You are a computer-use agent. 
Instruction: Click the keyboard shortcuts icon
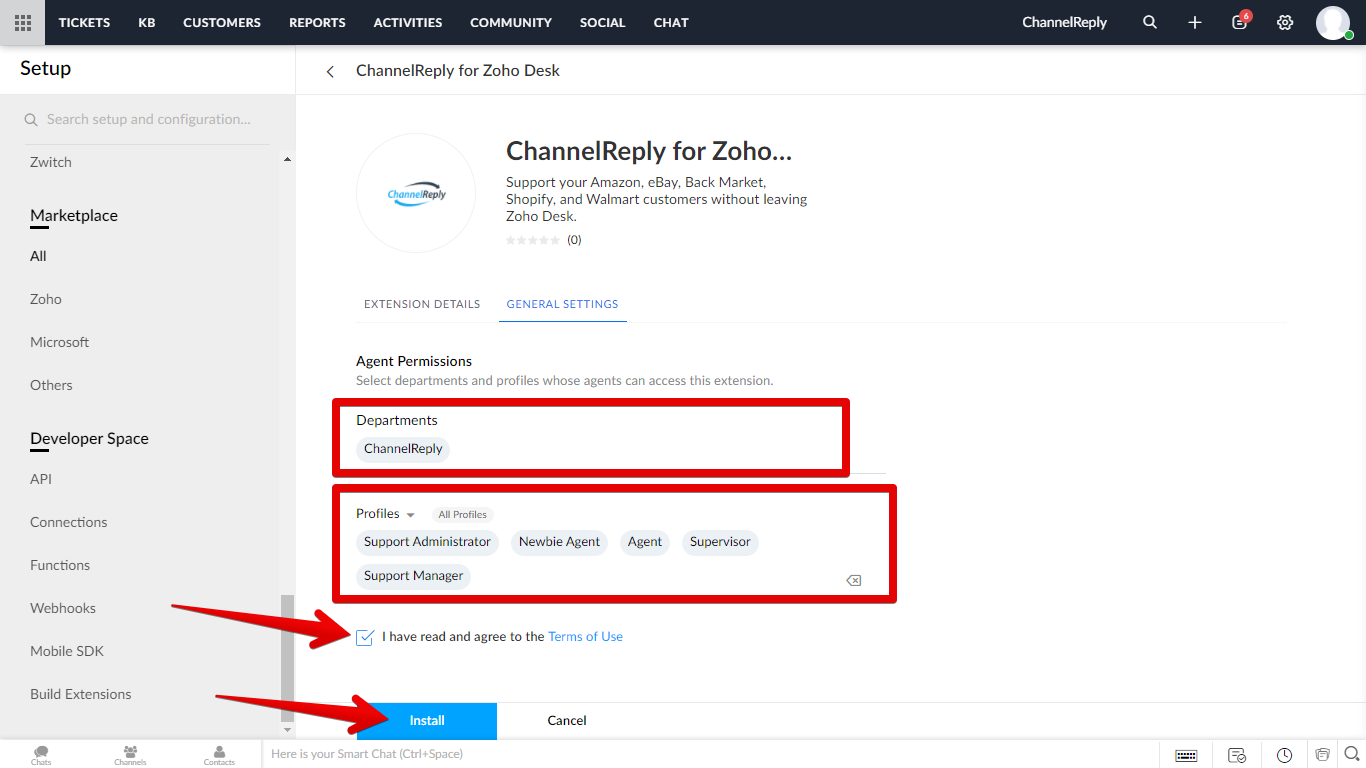1186,755
